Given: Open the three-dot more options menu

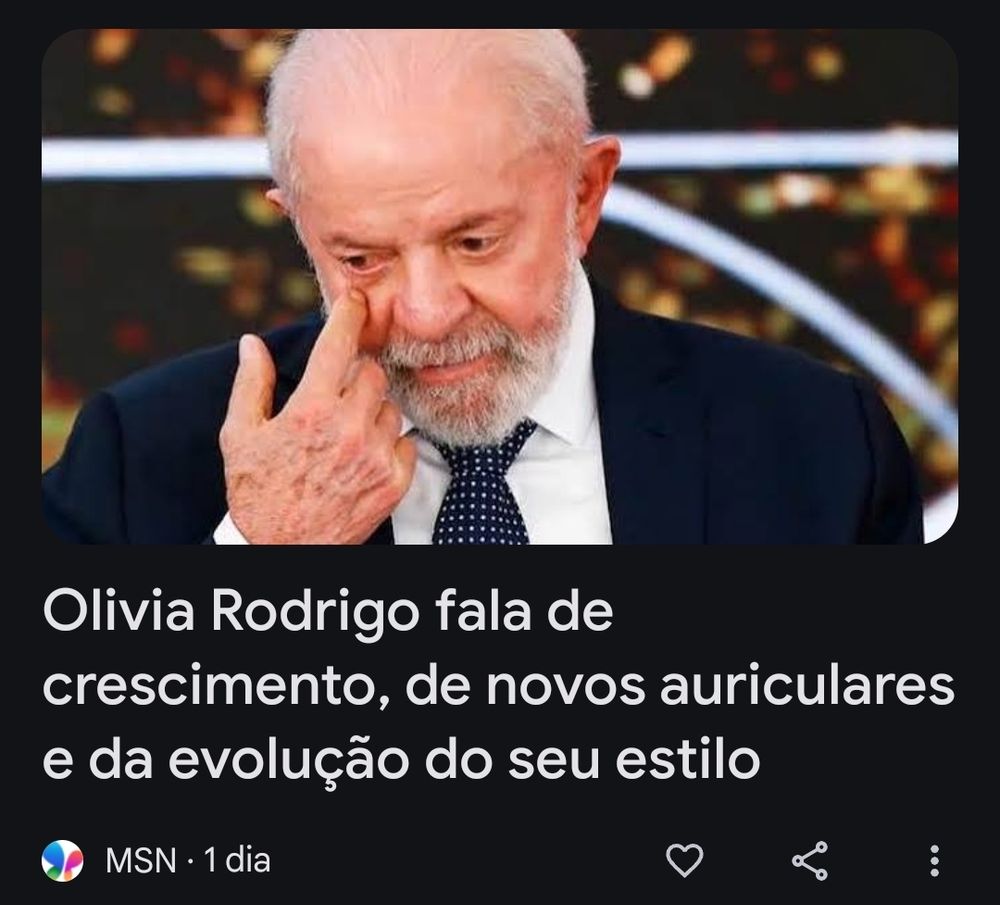Looking at the screenshot, I should pos(934,861).
